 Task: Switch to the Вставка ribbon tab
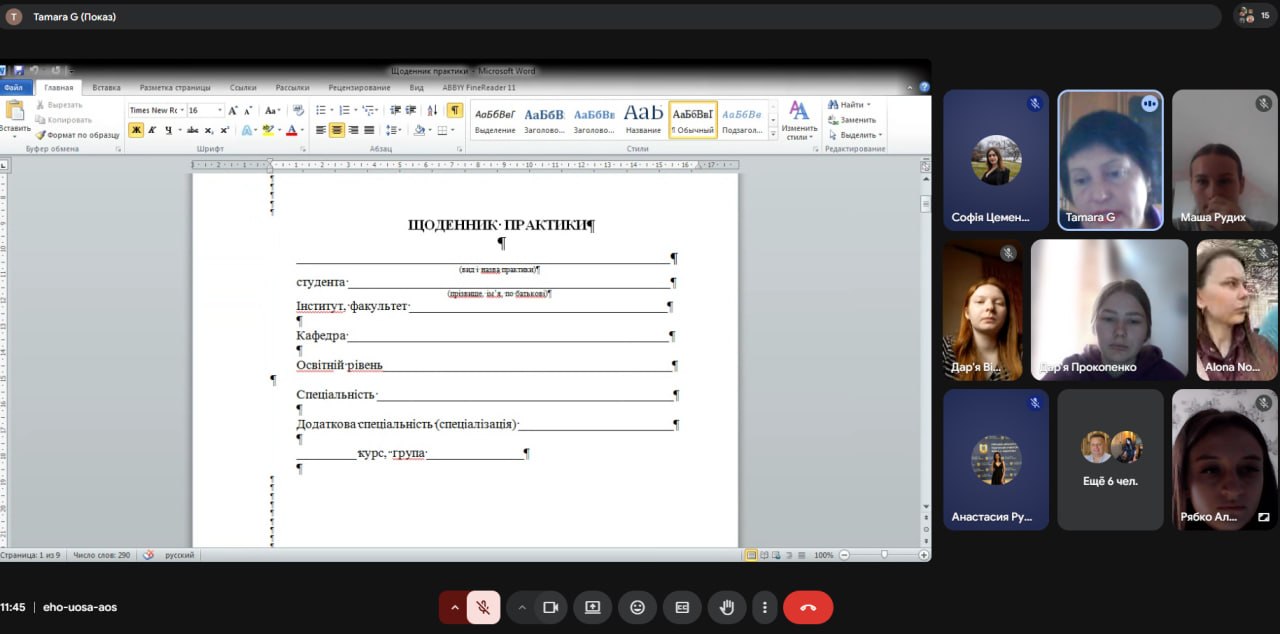106,87
